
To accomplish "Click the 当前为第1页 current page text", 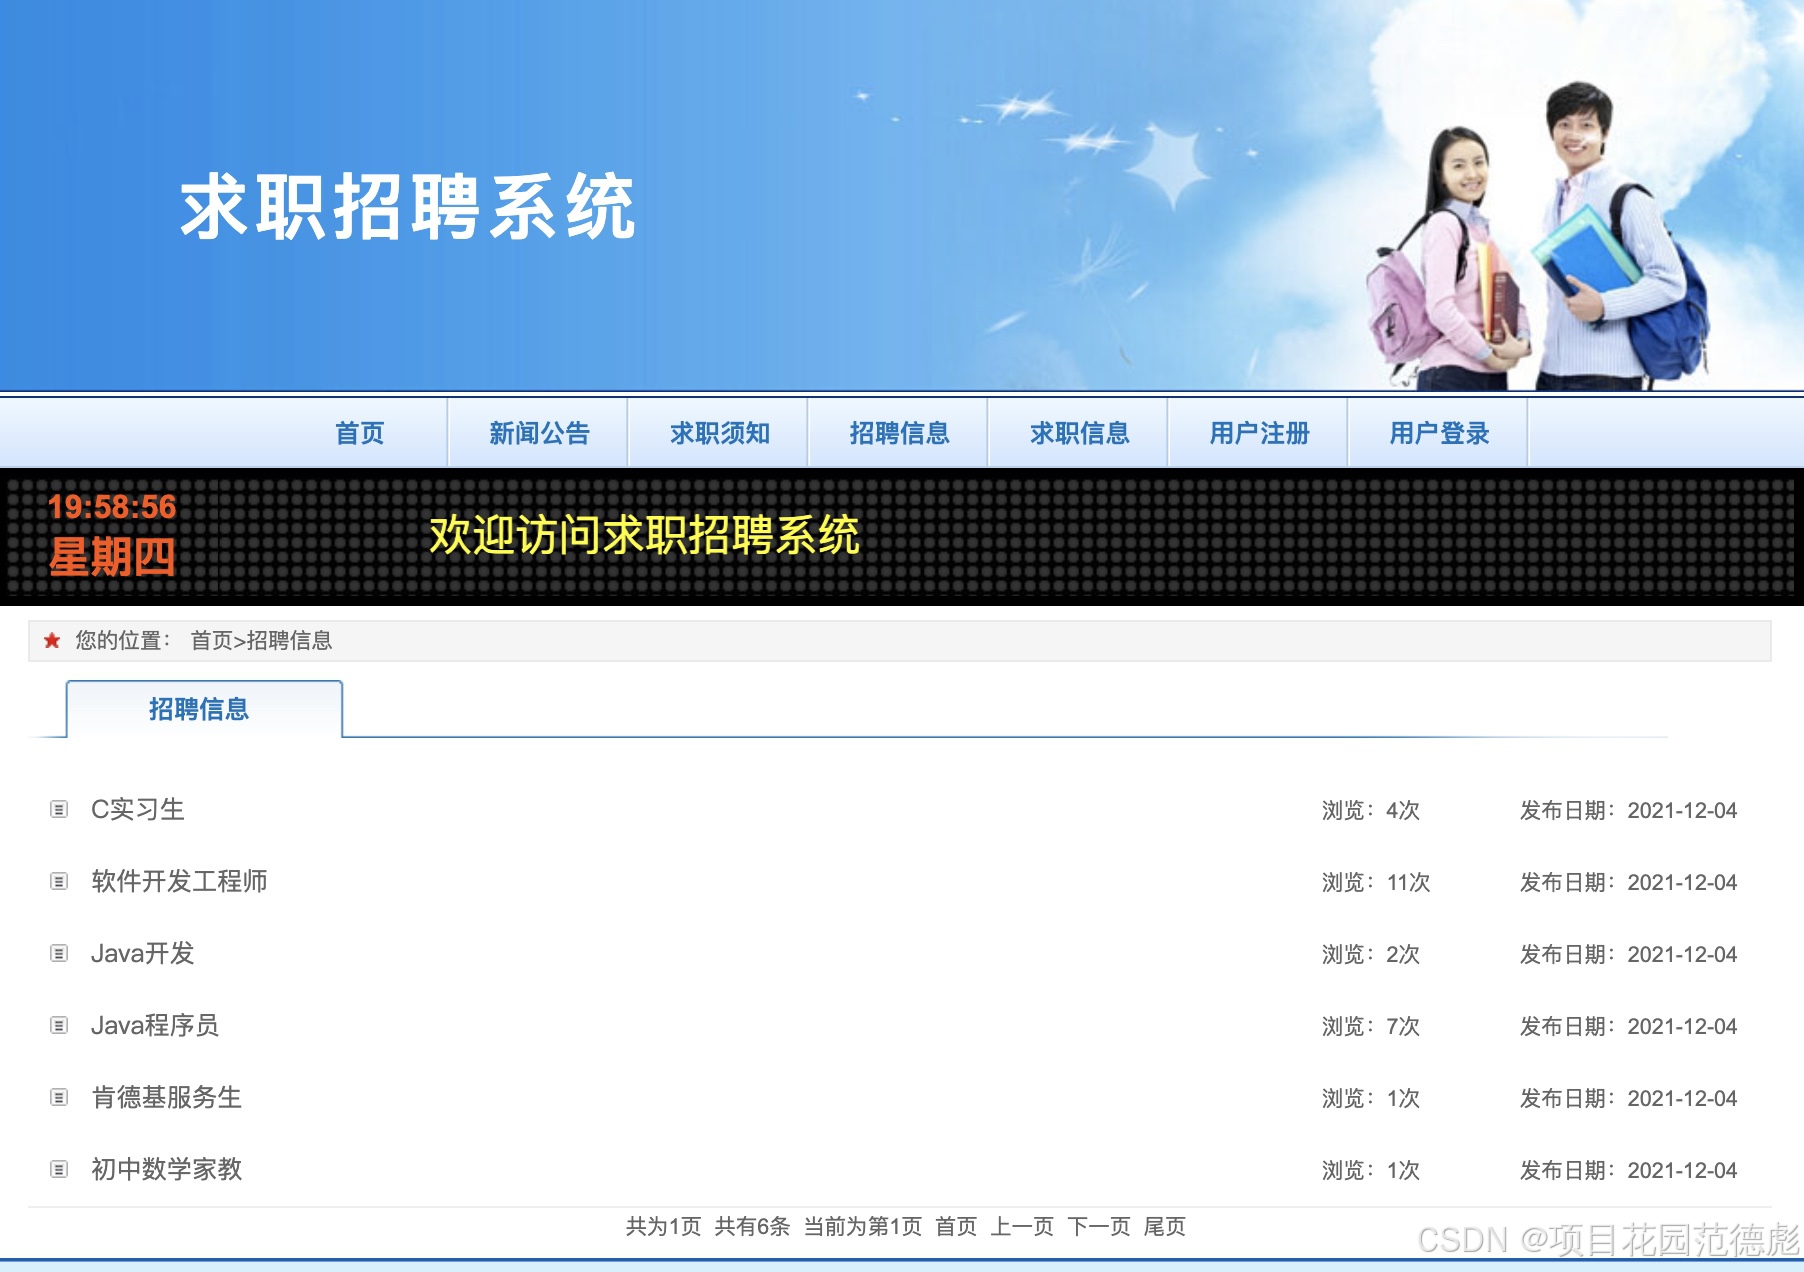I will pos(863,1226).
